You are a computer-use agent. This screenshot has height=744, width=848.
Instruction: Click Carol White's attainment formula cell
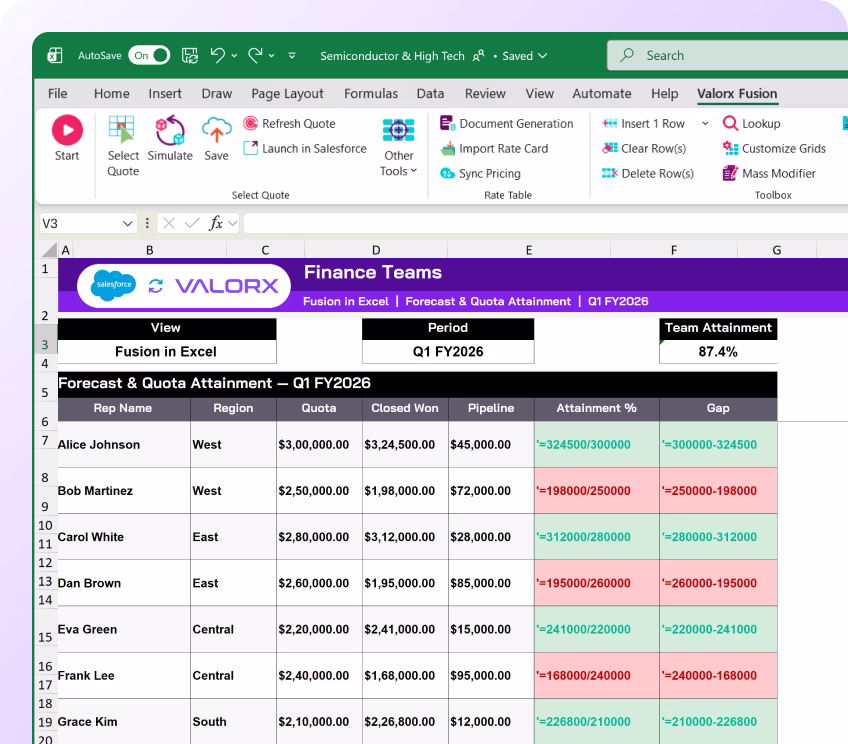(x=597, y=537)
